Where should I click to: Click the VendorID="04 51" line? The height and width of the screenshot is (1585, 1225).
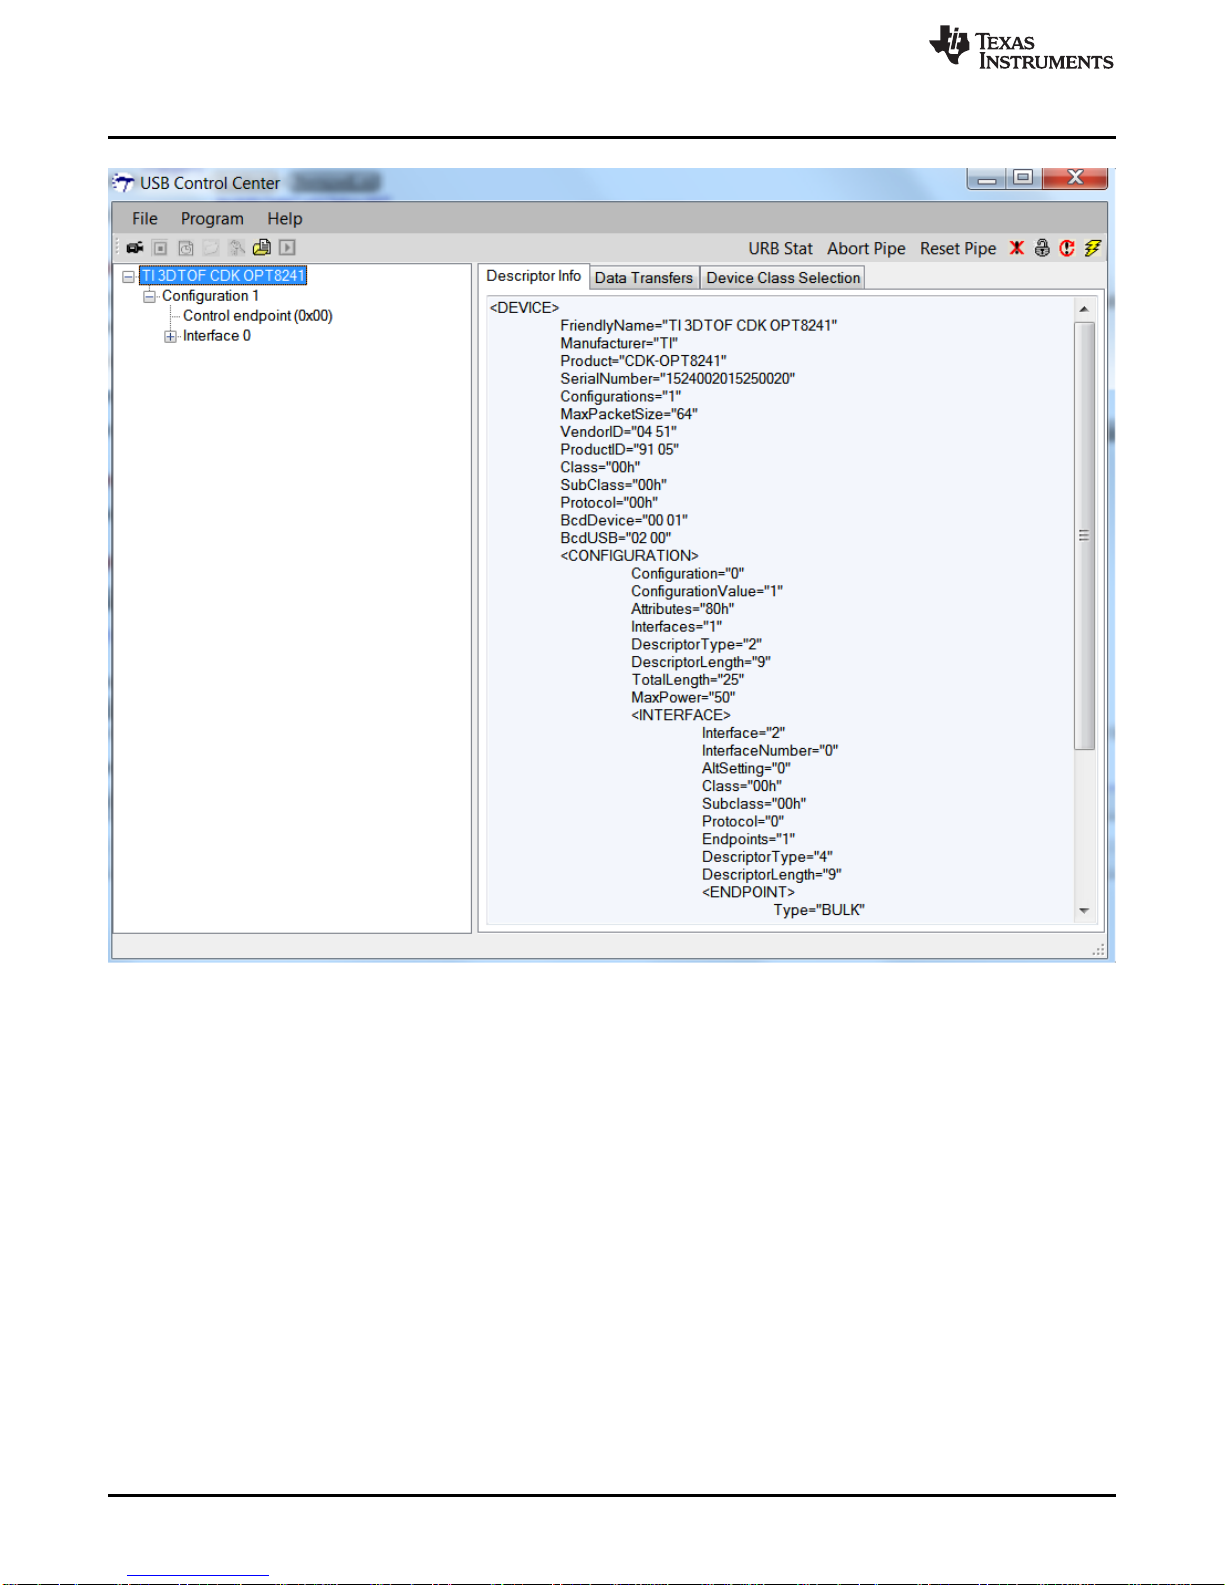tap(618, 432)
